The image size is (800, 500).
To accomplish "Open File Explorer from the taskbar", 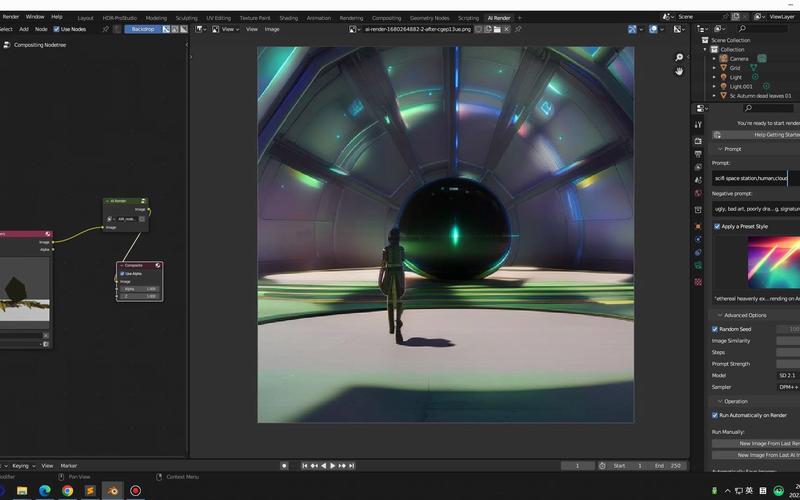I will pyautogui.click(x=22, y=491).
